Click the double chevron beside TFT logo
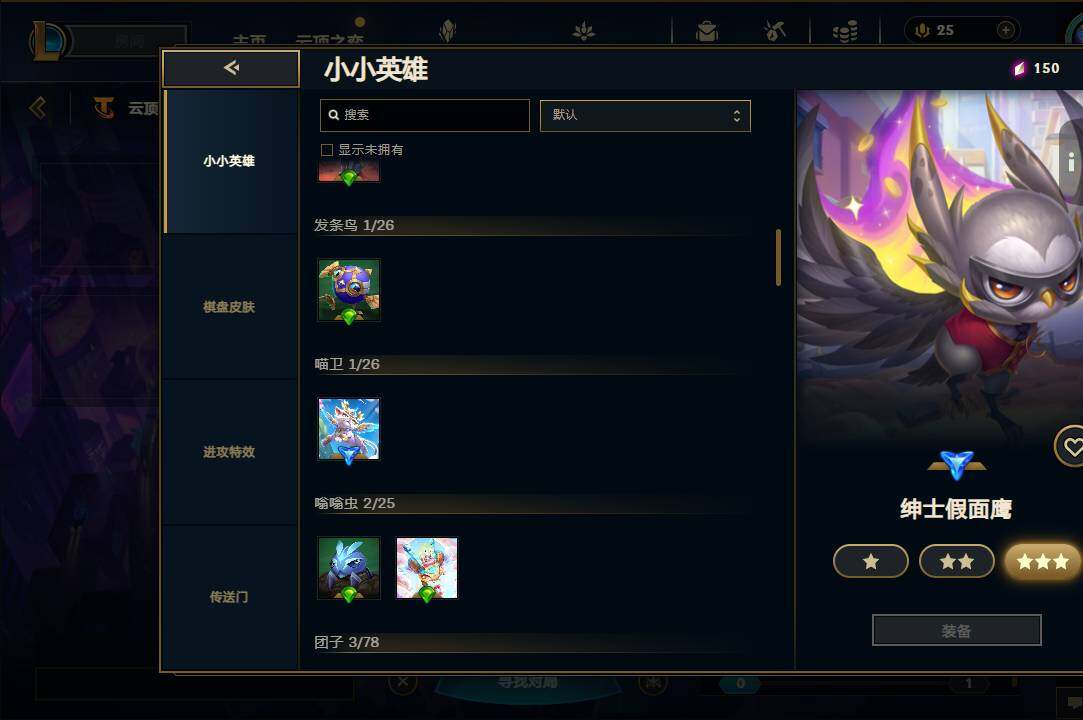 tap(38, 108)
